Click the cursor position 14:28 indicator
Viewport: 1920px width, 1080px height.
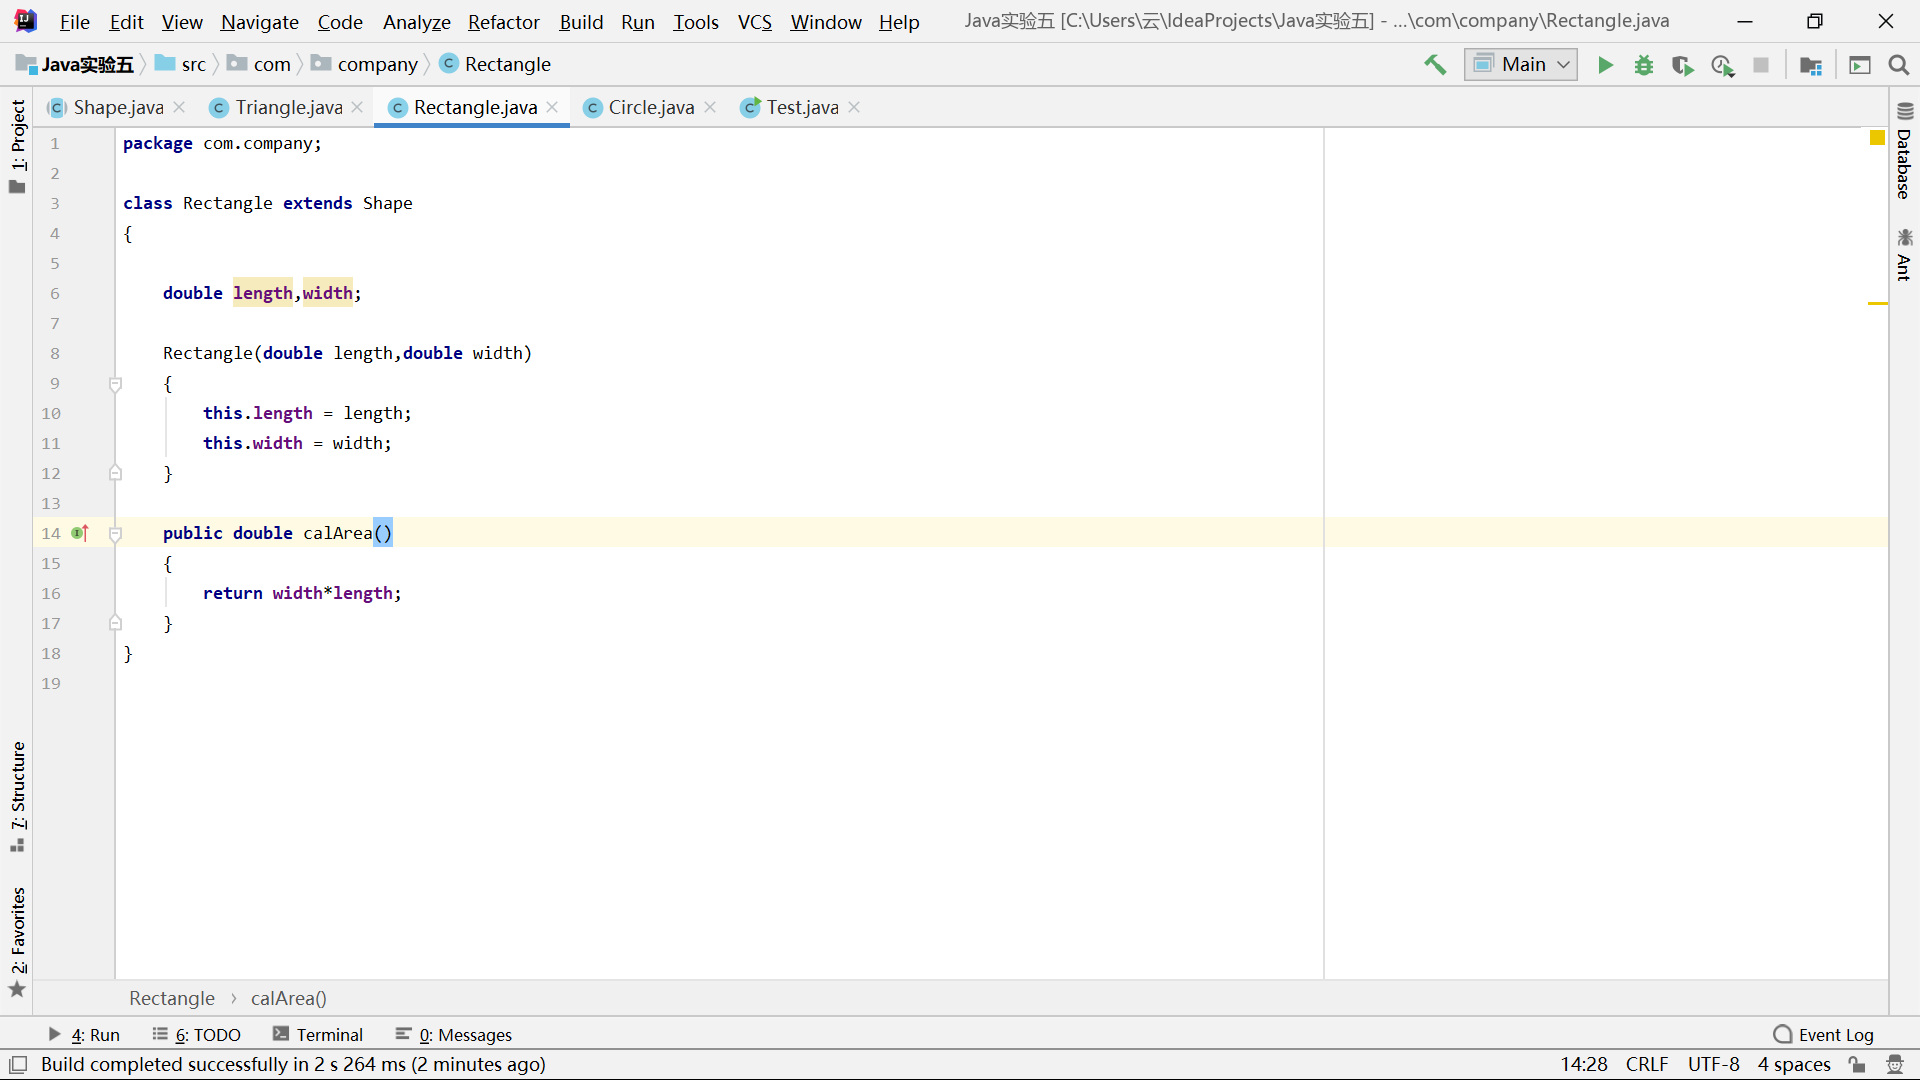(x=1584, y=1065)
